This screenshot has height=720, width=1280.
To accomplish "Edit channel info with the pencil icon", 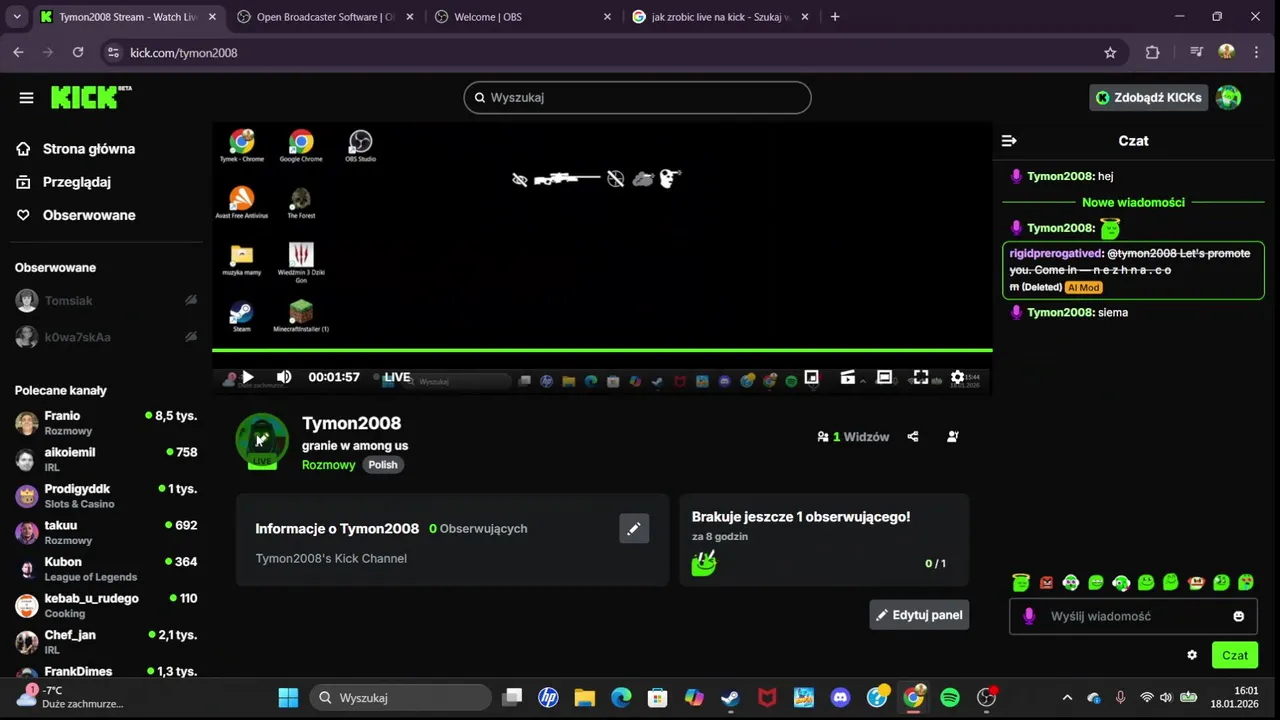I will coord(634,529).
